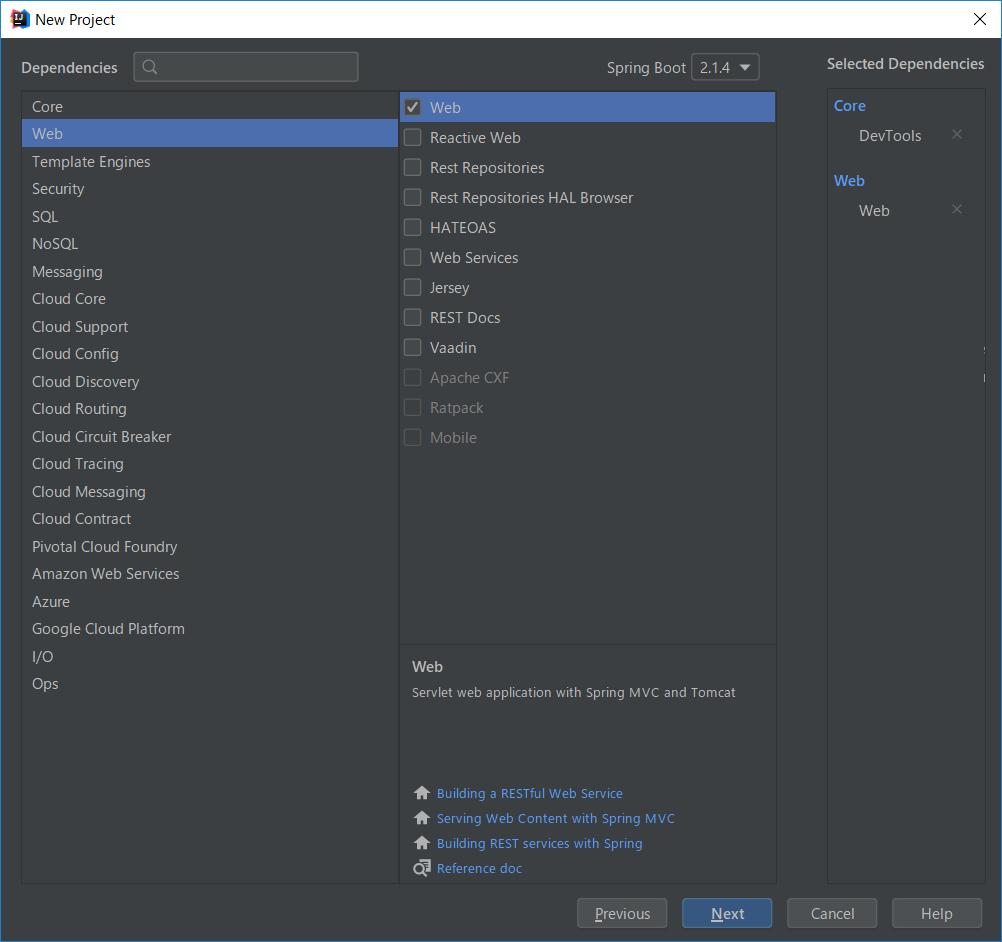Select the Core category
1002x942 pixels.
pyautogui.click(x=210, y=107)
